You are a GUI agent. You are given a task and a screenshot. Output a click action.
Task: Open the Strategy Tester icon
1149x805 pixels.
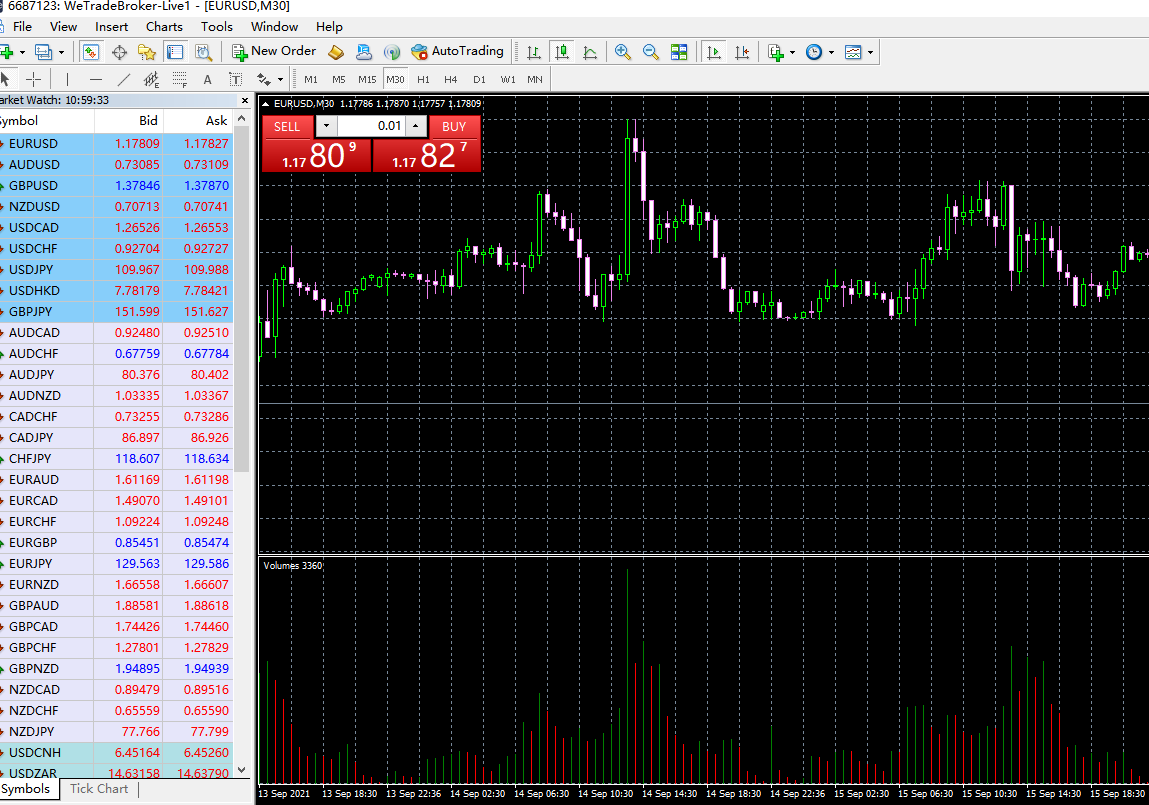point(203,52)
